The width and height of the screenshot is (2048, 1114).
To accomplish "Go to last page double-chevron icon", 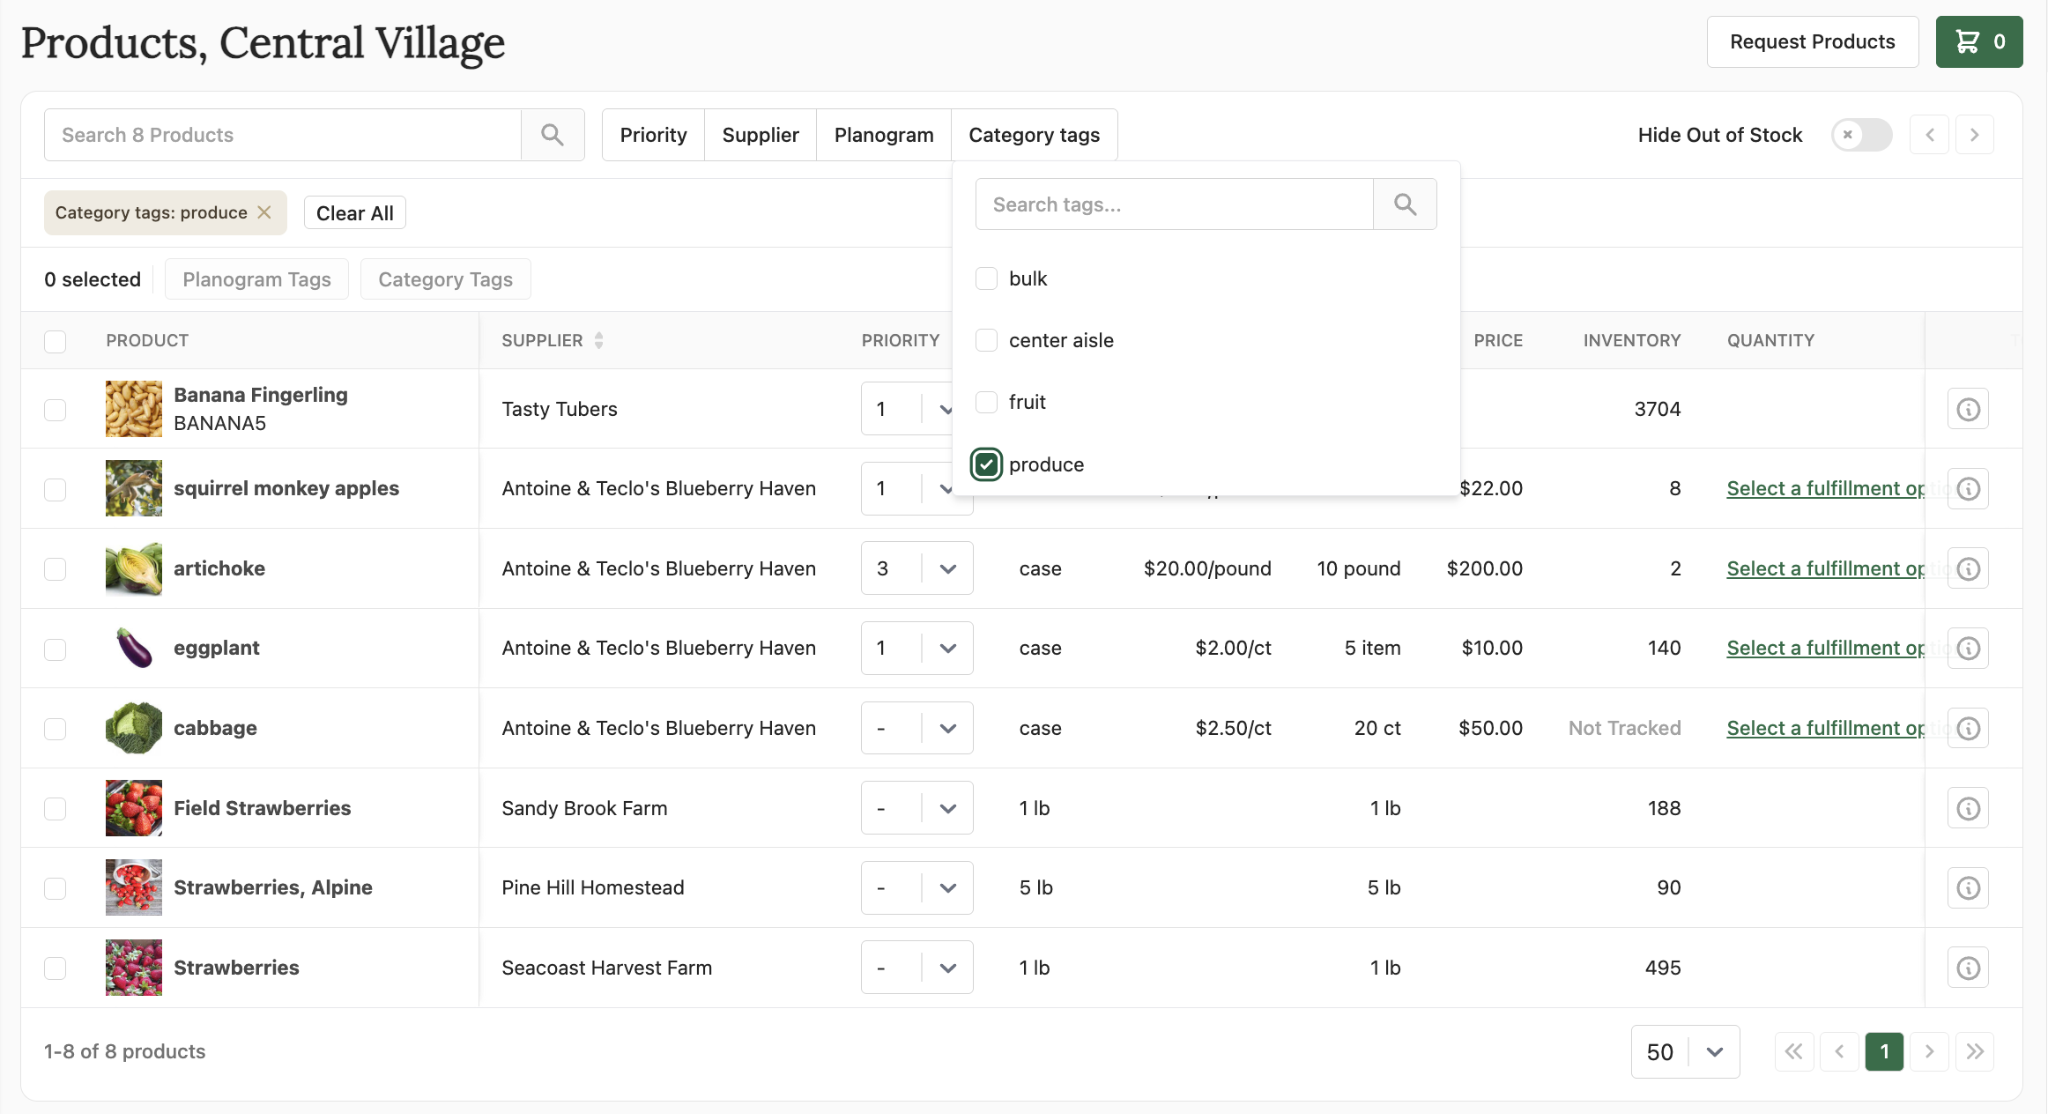I will tap(1974, 1052).
